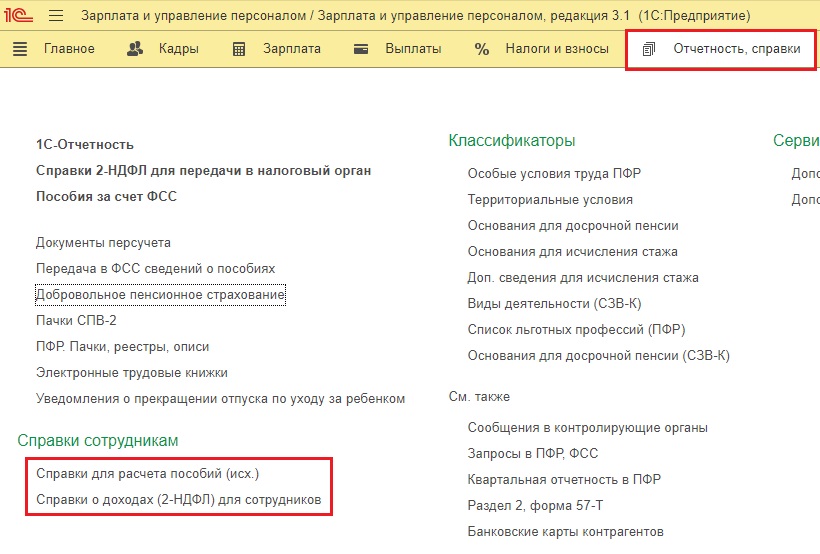The height and width of the screenshot is (554, 820).
Task: Open Особые условия труда ПФР classifier
Action: (554, 174)
